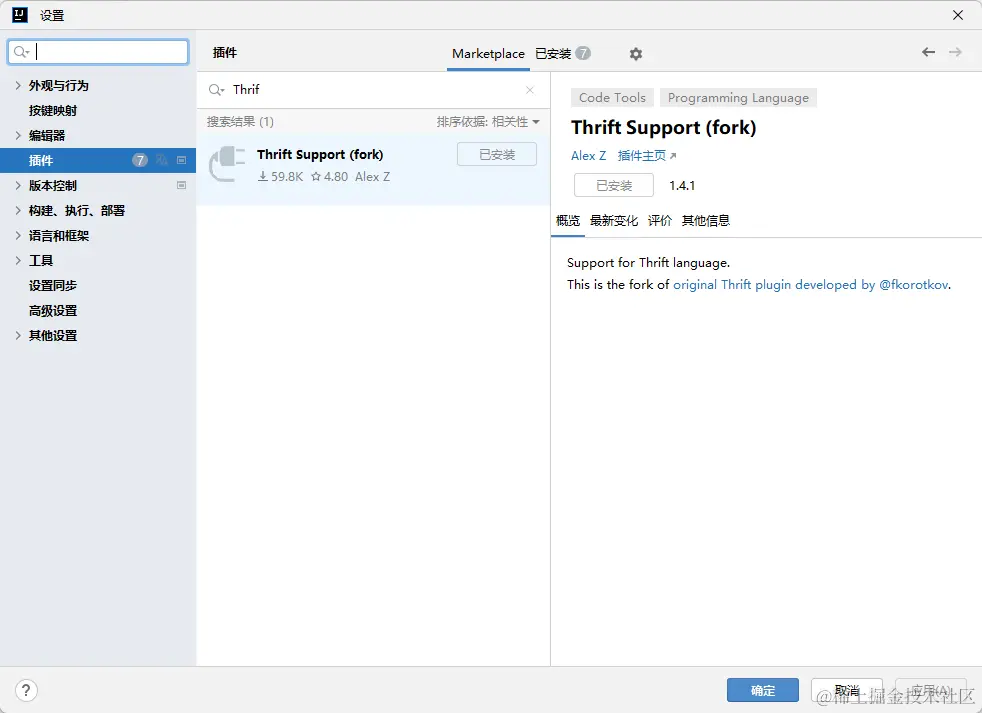Viewport: 982px width, 713px height.
Task: Click the 搜索结果 (1) label
Action: point(240,122)
